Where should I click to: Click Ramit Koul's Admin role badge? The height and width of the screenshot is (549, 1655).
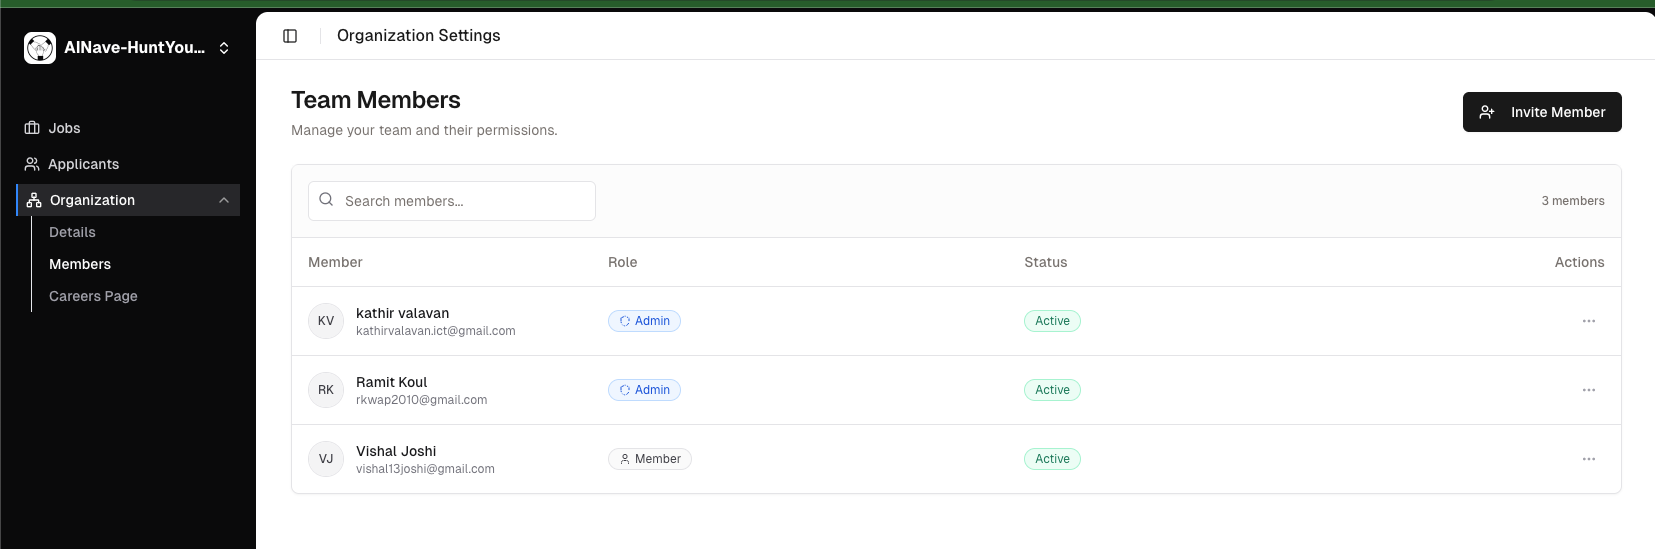[644, 390]
